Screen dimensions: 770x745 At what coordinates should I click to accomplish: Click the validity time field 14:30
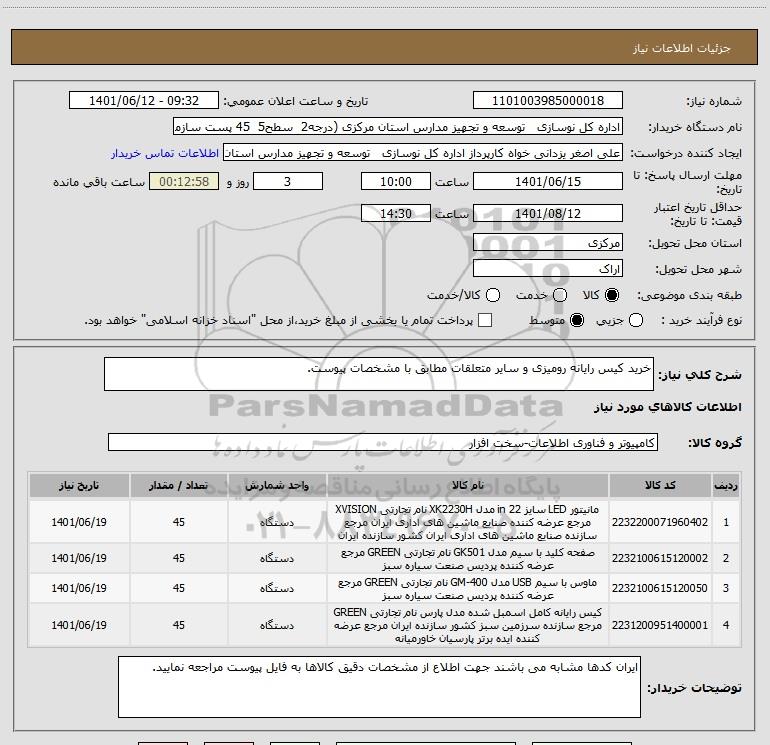pos(396,214)
